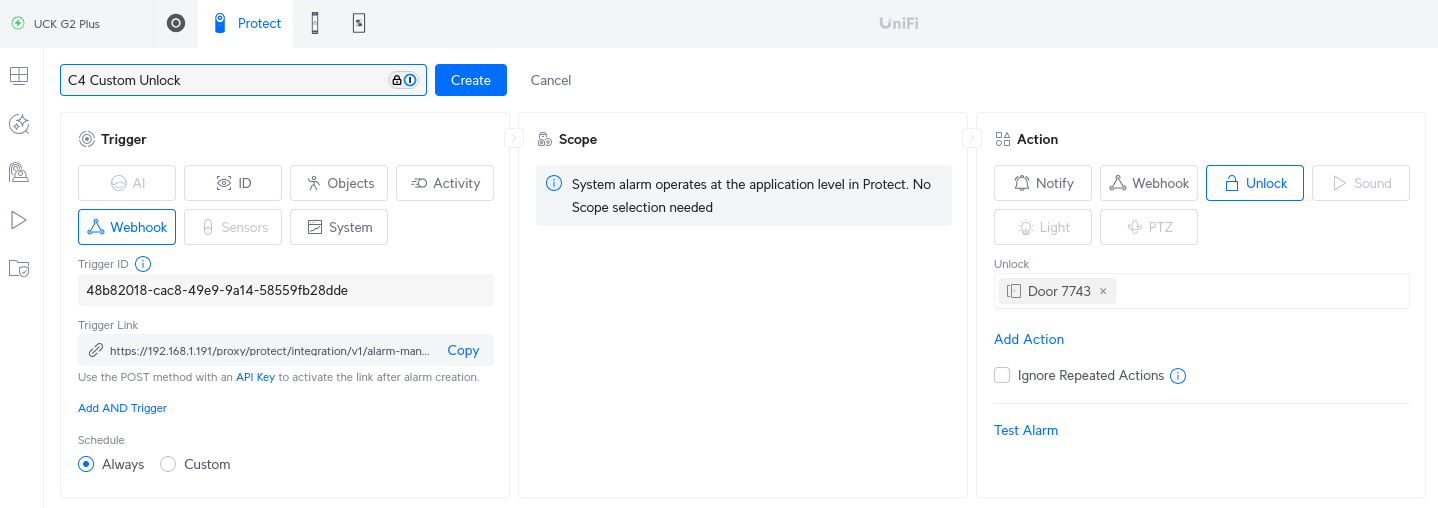Open the protected archive folder icon in sidebar
Screen dimensions: 1438x508
(x=19, y=268)
